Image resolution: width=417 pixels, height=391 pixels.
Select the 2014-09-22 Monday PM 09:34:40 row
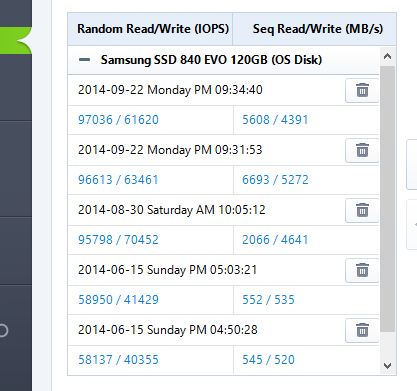[223, 90]
